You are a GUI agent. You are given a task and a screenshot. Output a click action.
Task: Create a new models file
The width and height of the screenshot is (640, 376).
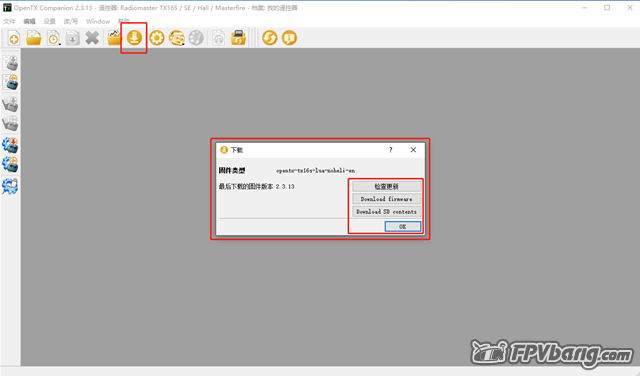tap(14, 38)
